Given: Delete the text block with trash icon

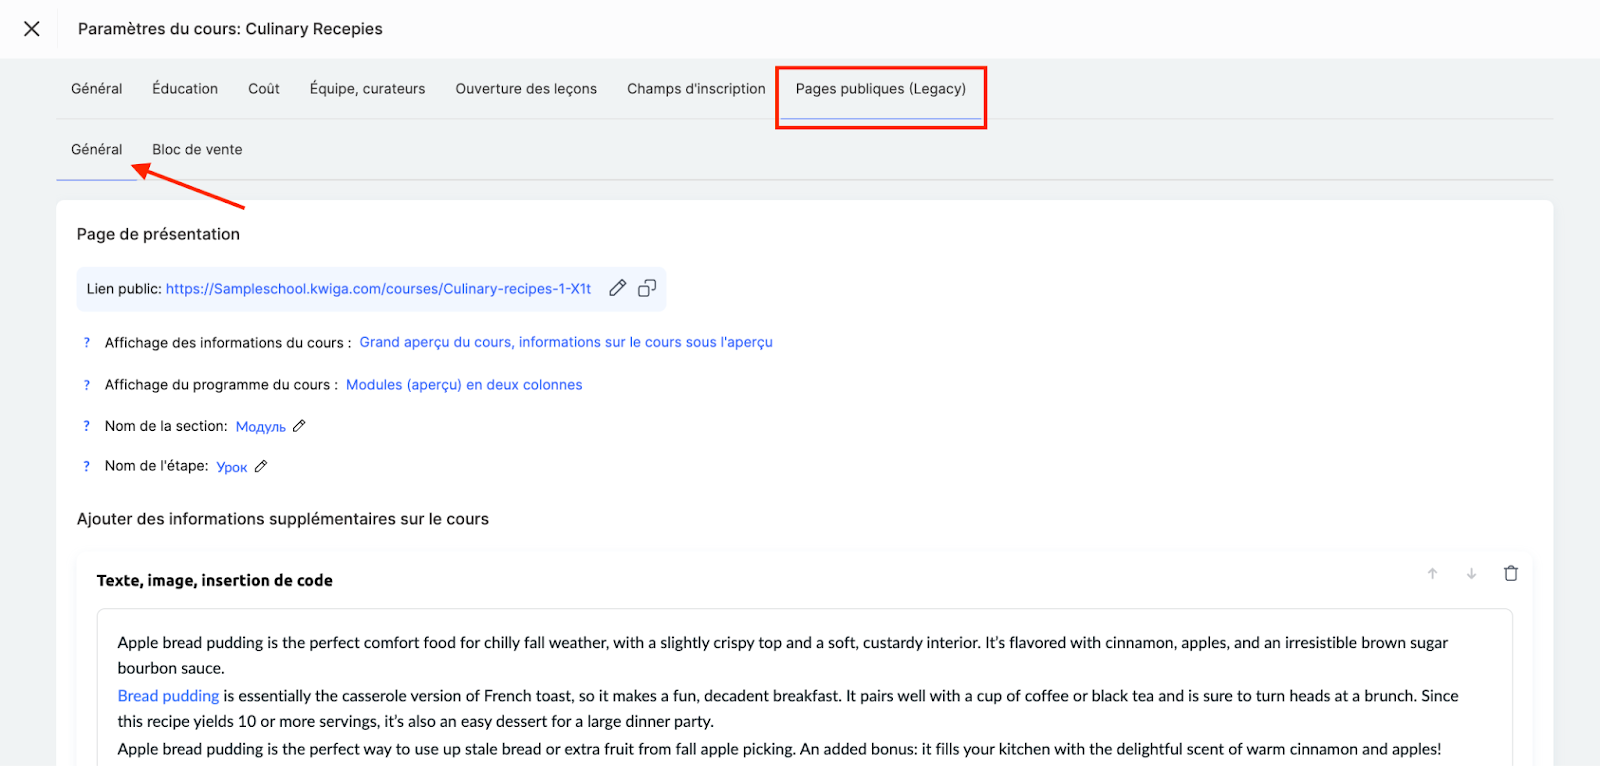Looking at the screenshot, I should click(x=1510, y=574).
